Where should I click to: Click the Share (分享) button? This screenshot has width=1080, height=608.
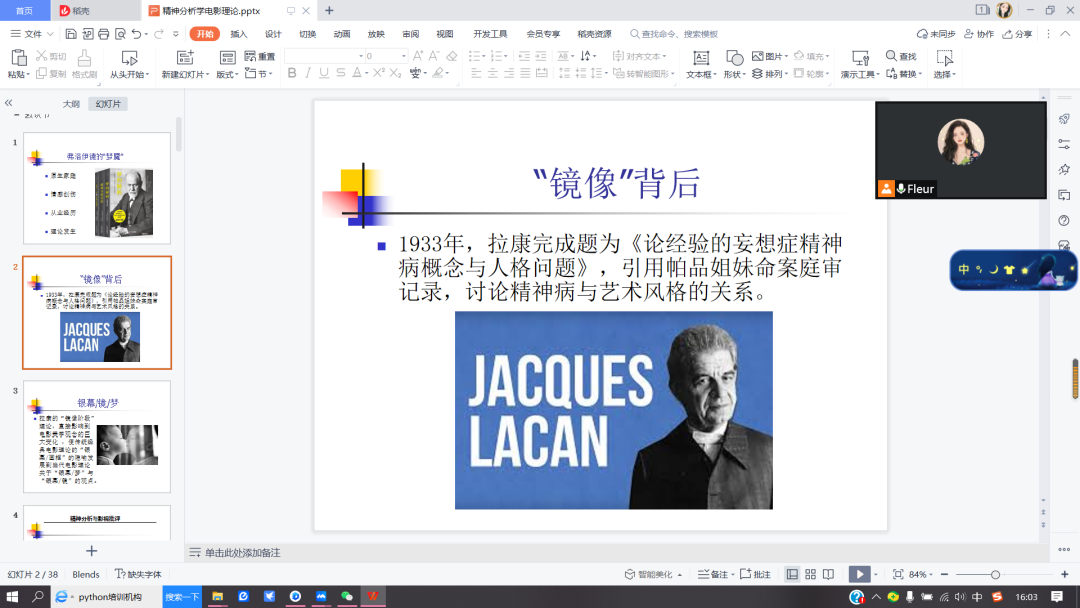(x=1018, y=34)
